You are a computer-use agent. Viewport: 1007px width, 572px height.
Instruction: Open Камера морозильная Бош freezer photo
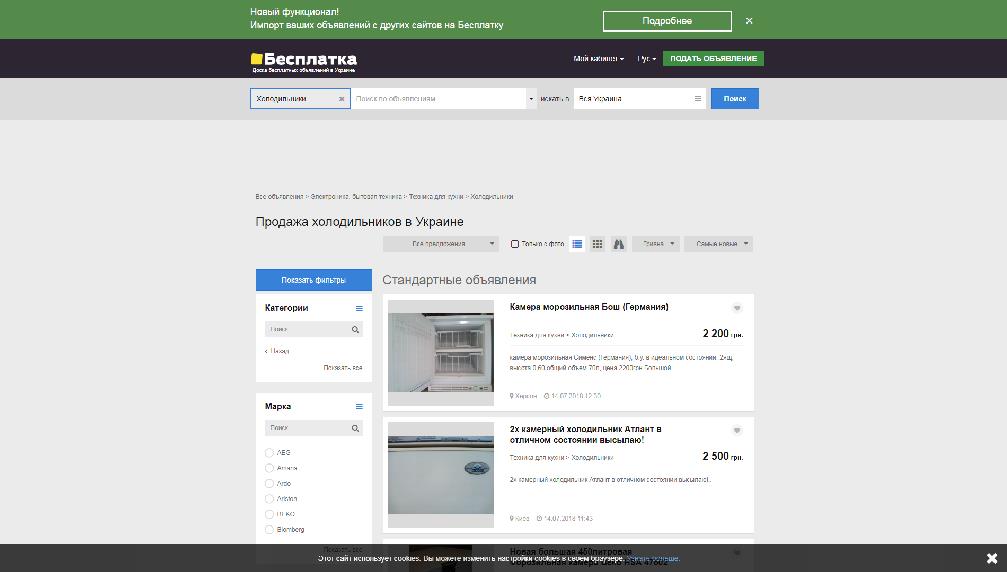pyautogui.click(x=441, y=352)
